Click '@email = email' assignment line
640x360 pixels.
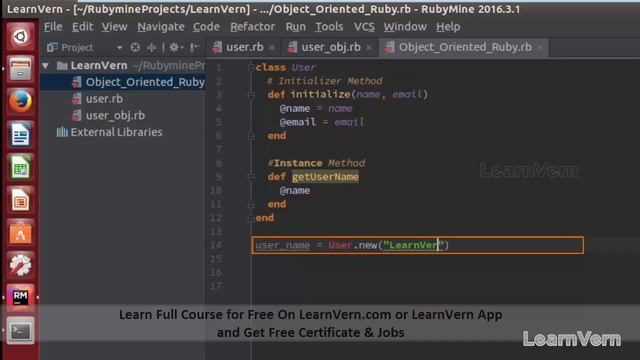(322, 122)
